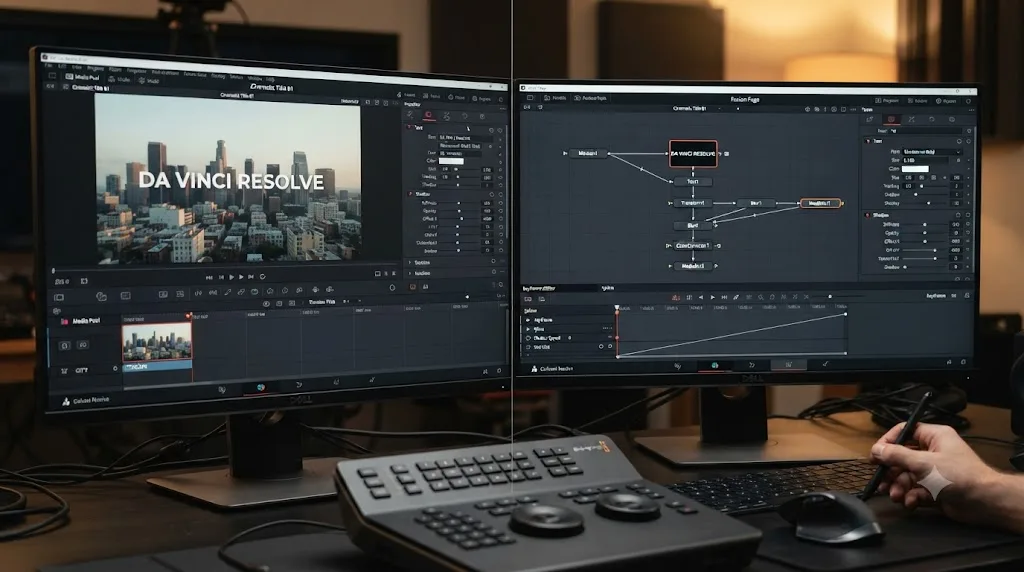The image size is (1024, 572).
Task: Click the end keyframe point of the spline
Action: point(846,314)
